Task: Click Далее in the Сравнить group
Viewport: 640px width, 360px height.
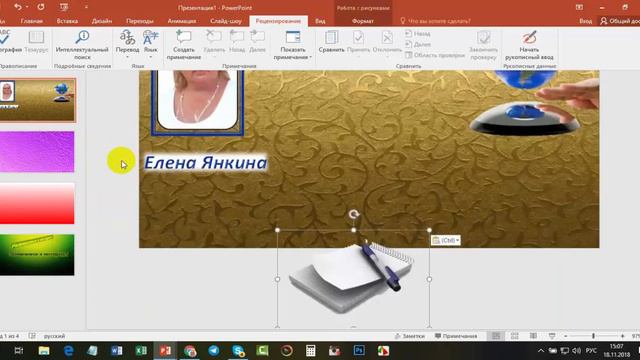Action: coord(418,44)
